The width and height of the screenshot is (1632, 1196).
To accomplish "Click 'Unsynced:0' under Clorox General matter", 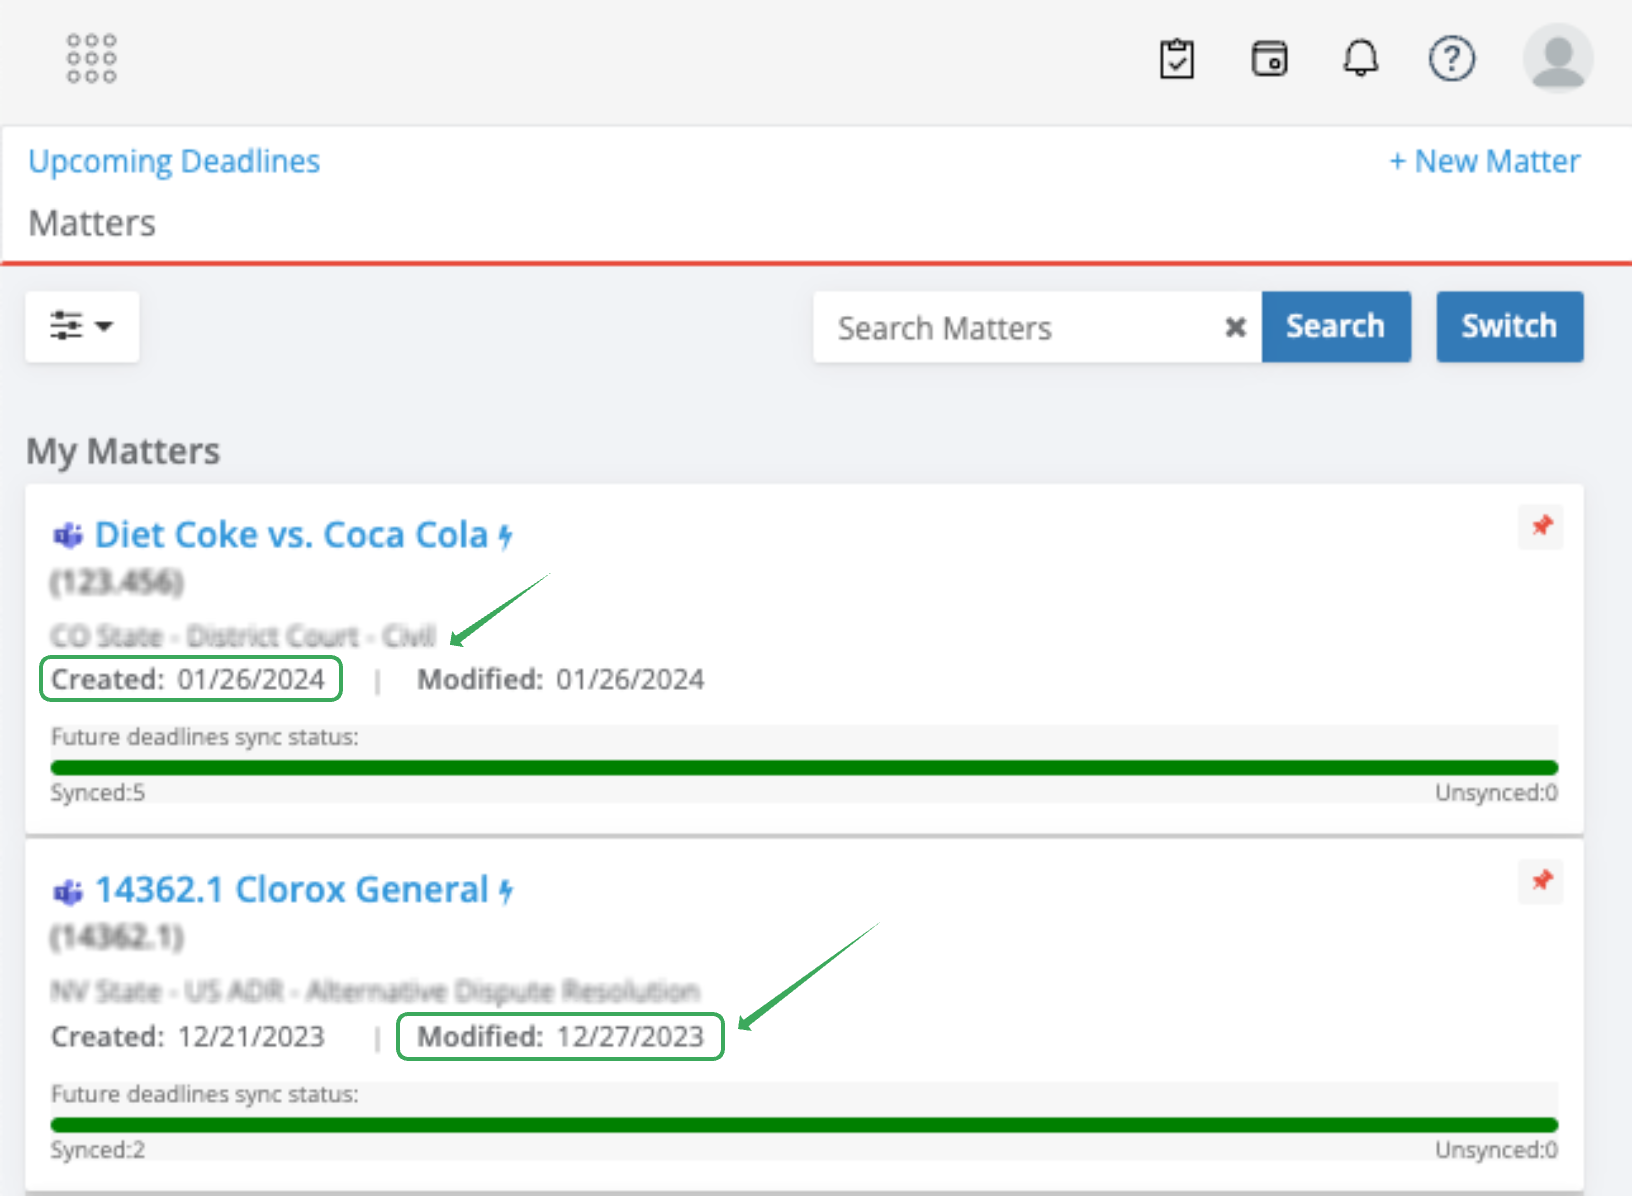I will (1496, 1150).
